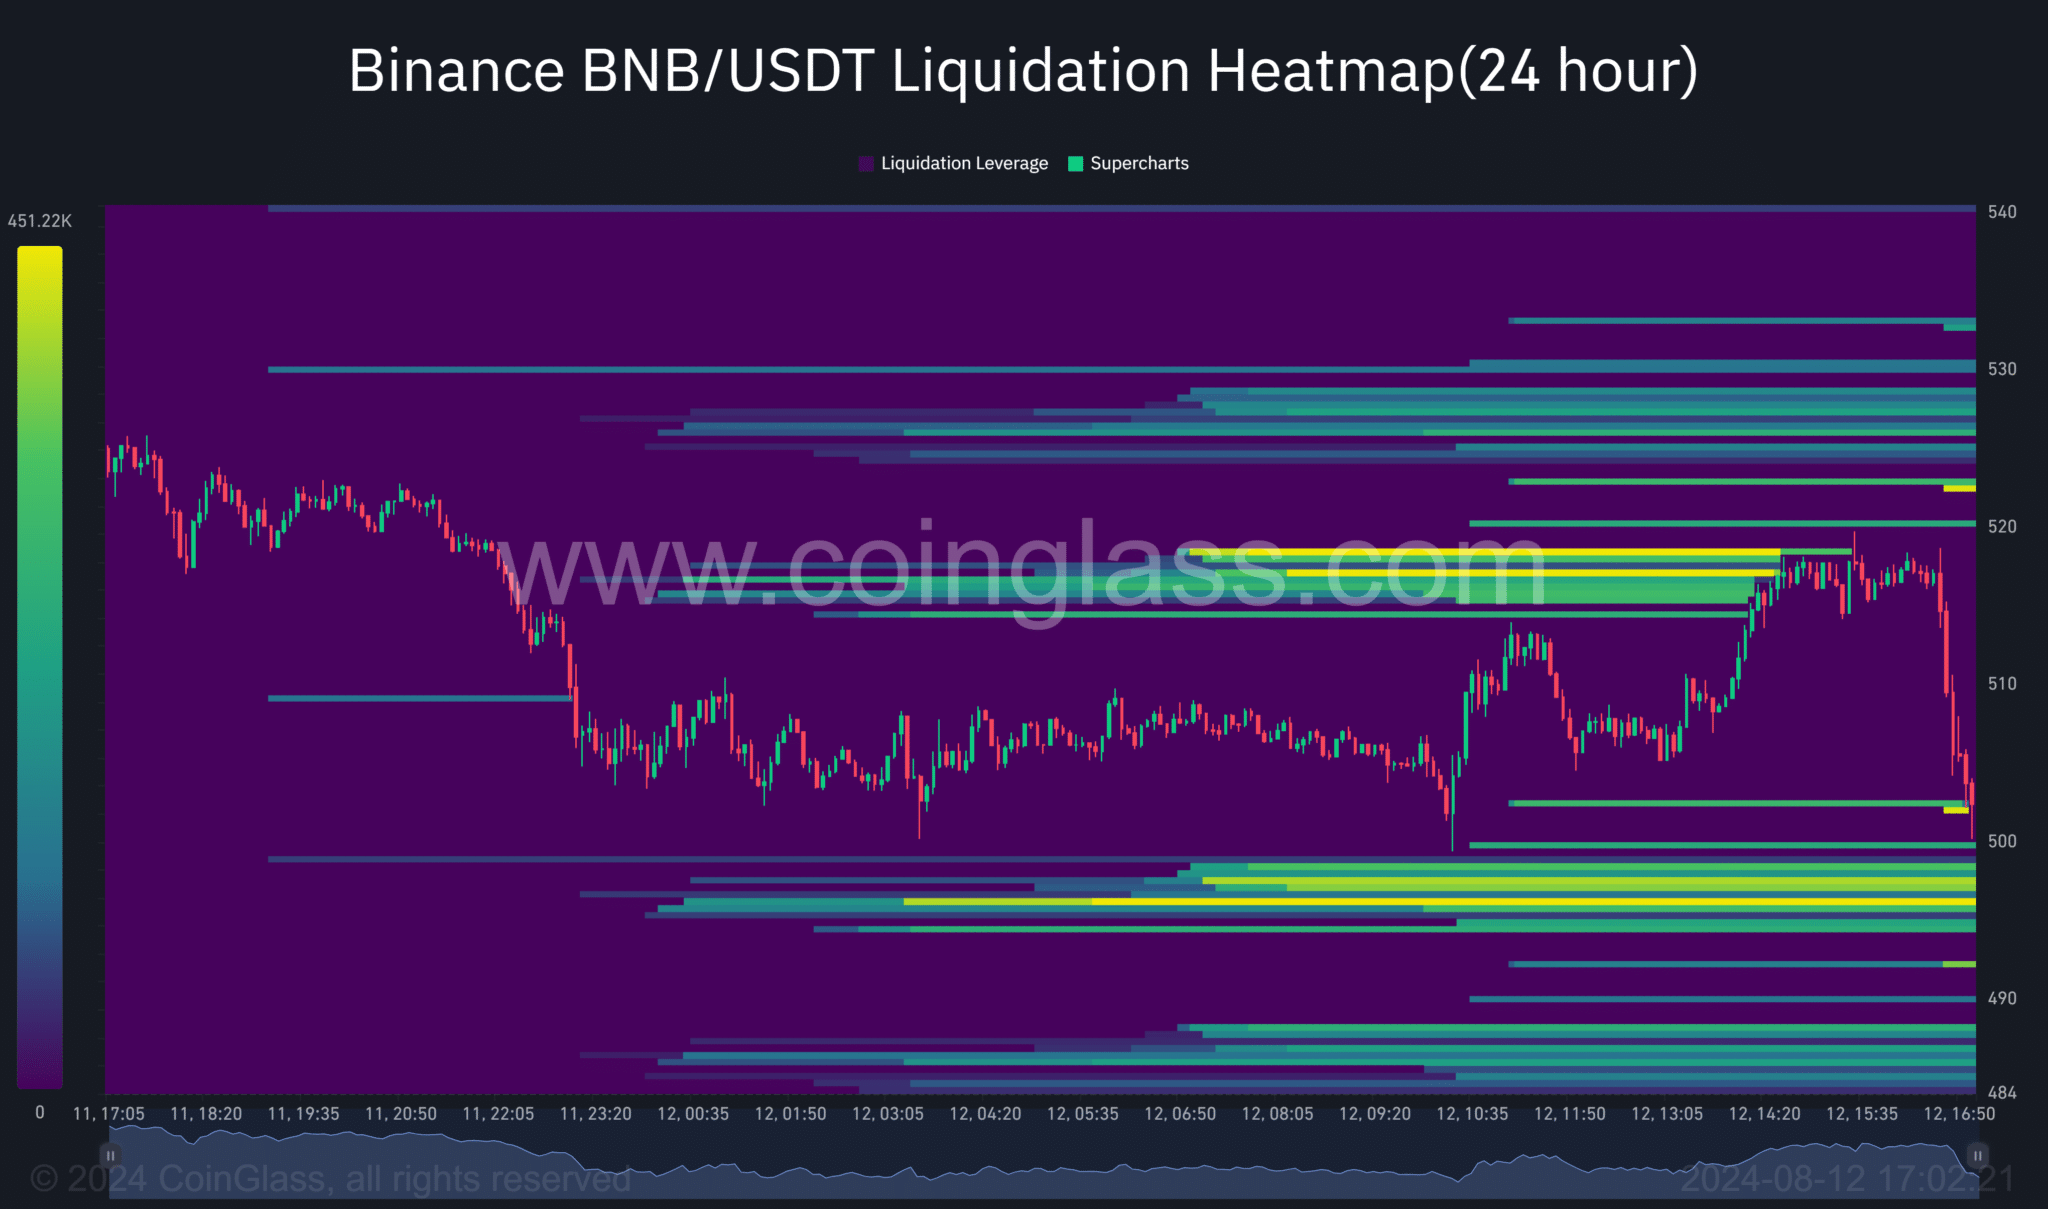This screenshot has width=2048, height=1209.
Task: Click the 12, 16:50 time axis label
Action: [x=1958, y=1114]
